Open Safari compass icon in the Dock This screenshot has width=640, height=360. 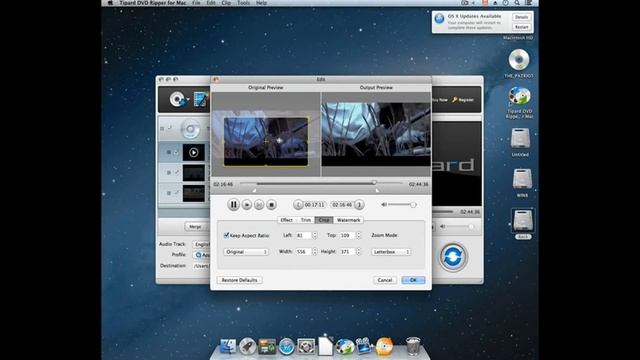287,347
